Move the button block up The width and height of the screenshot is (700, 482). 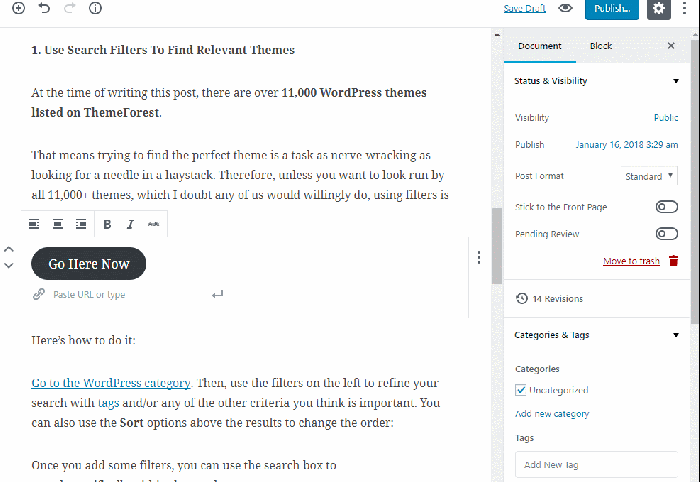(x=9, y=249)
